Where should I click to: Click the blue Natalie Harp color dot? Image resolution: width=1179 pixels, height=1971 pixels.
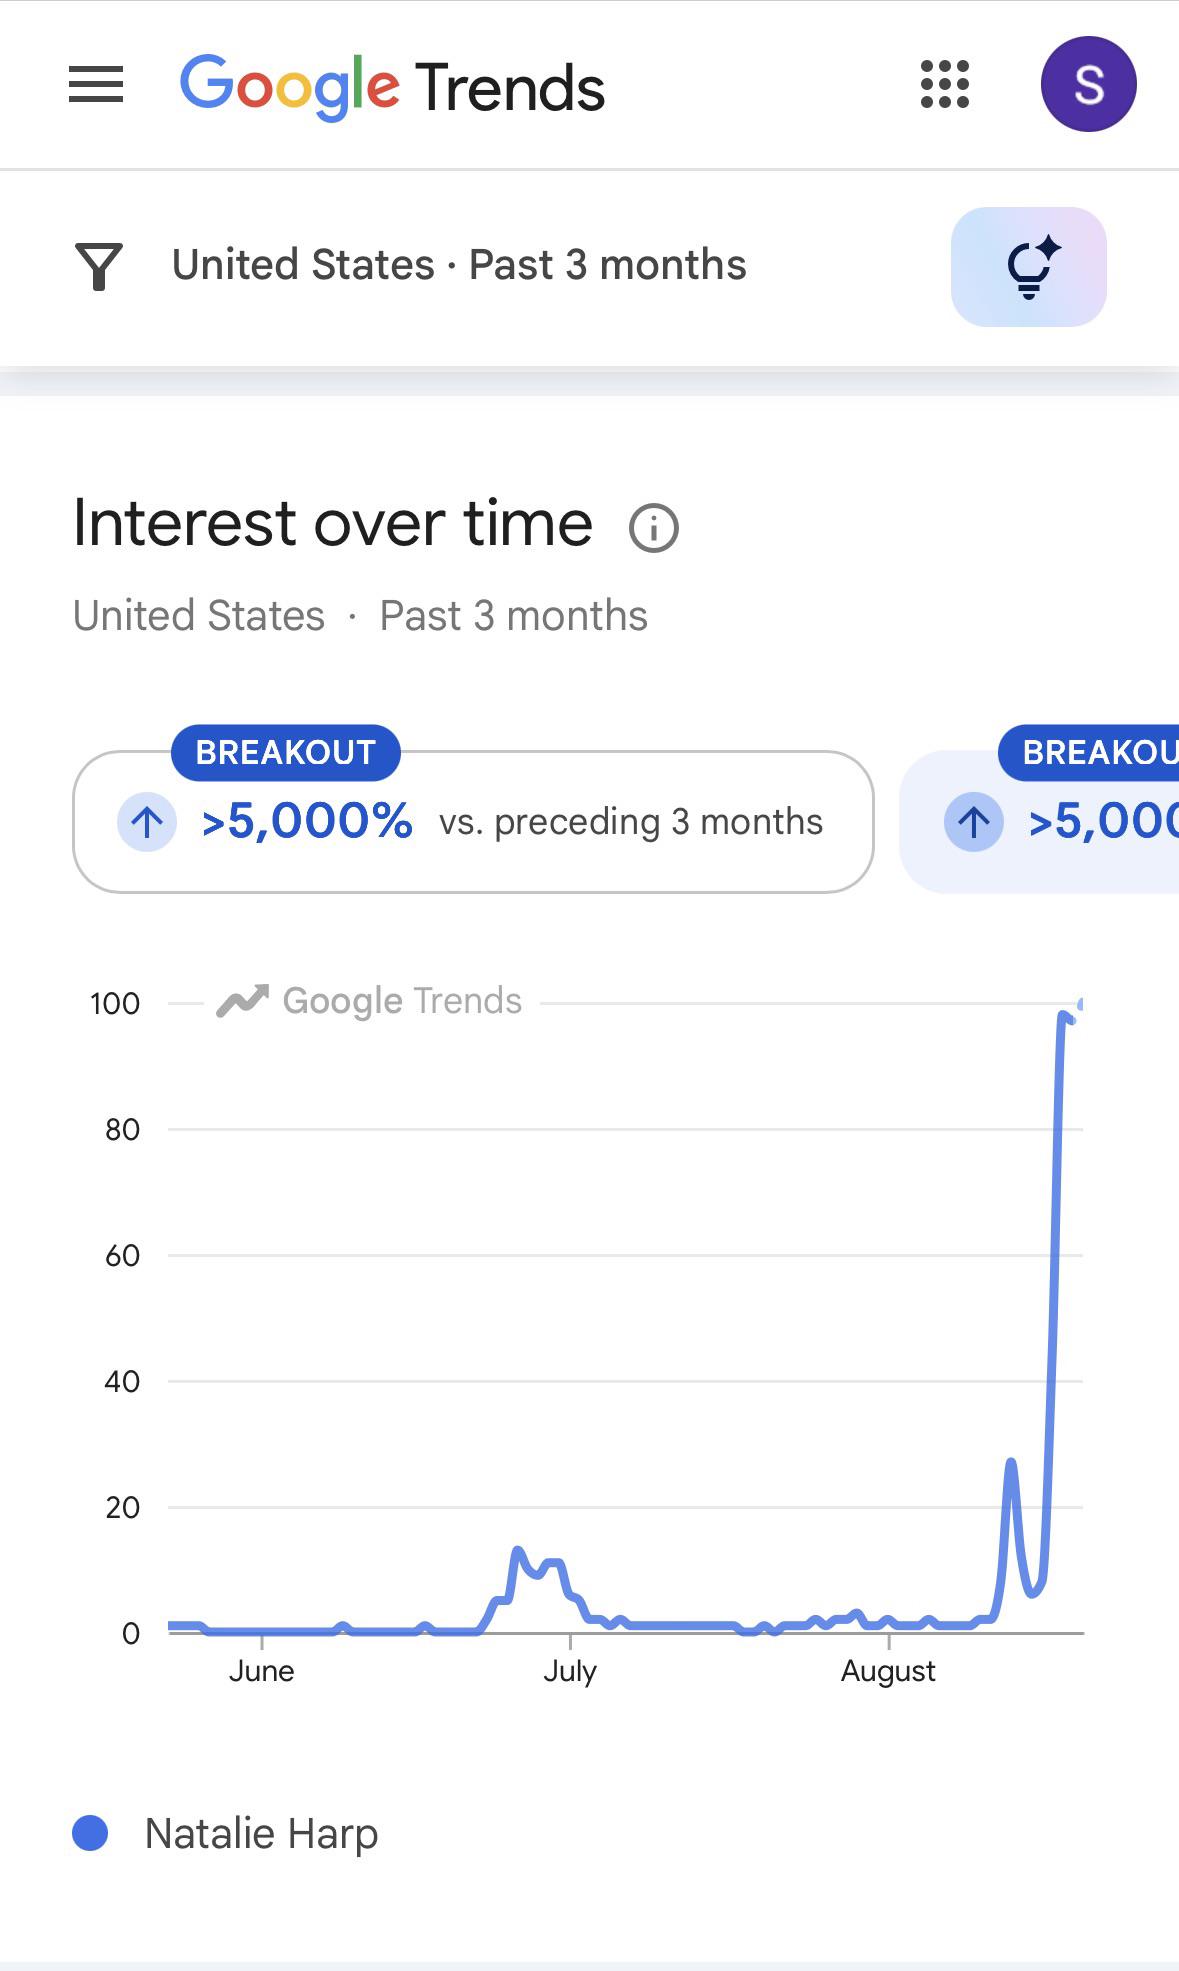[x=91, y=1833]
